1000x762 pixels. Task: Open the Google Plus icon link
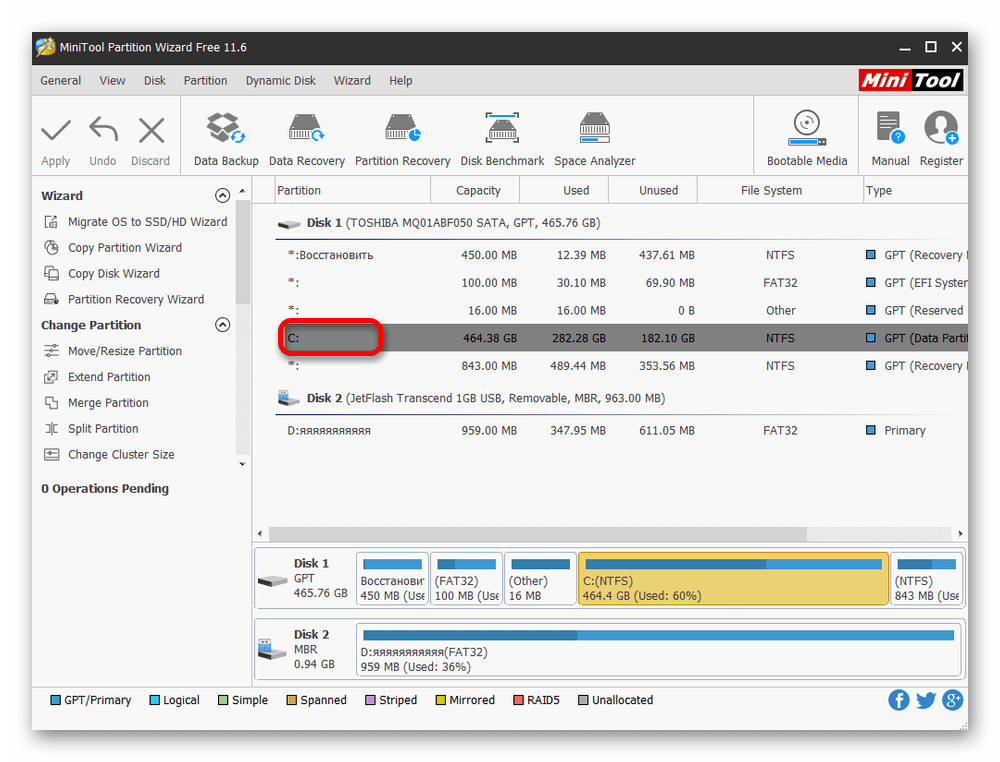(x=952, y=700)
